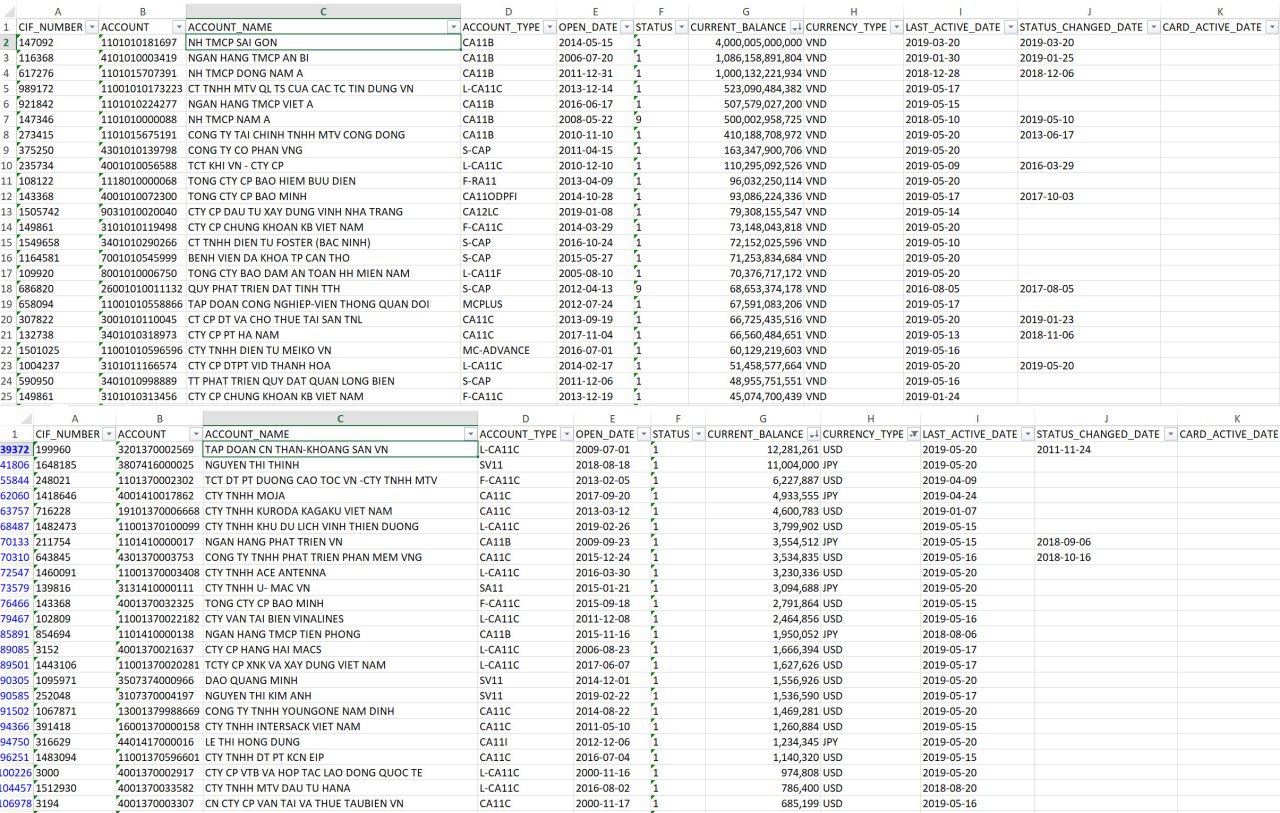
Task: Click cell NGAN HANG TMCP AN BI
Action: (x=323, y=58)
